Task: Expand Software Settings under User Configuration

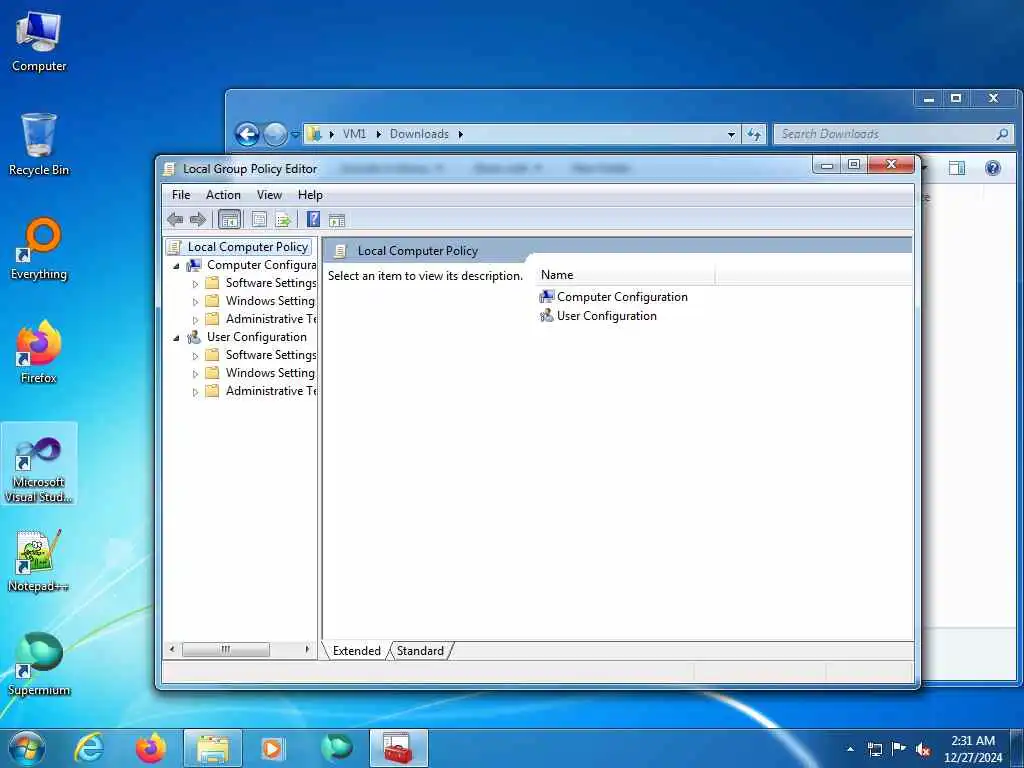Action: 195,356
